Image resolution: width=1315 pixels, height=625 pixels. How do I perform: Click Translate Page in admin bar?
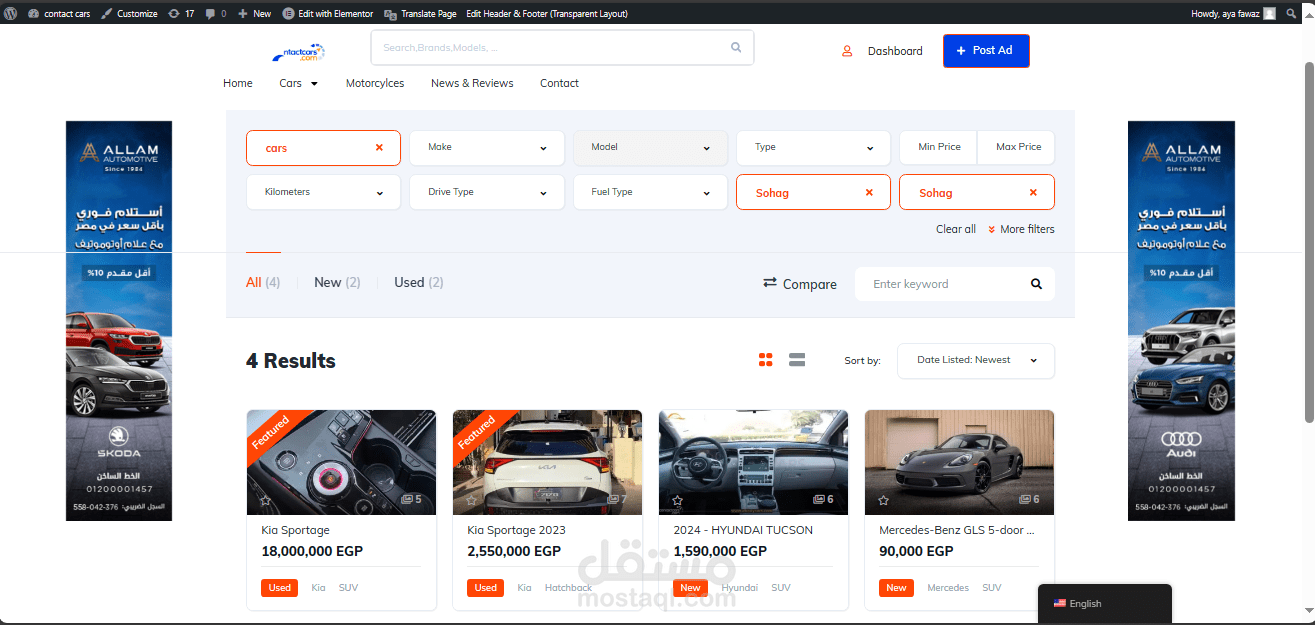421,13
